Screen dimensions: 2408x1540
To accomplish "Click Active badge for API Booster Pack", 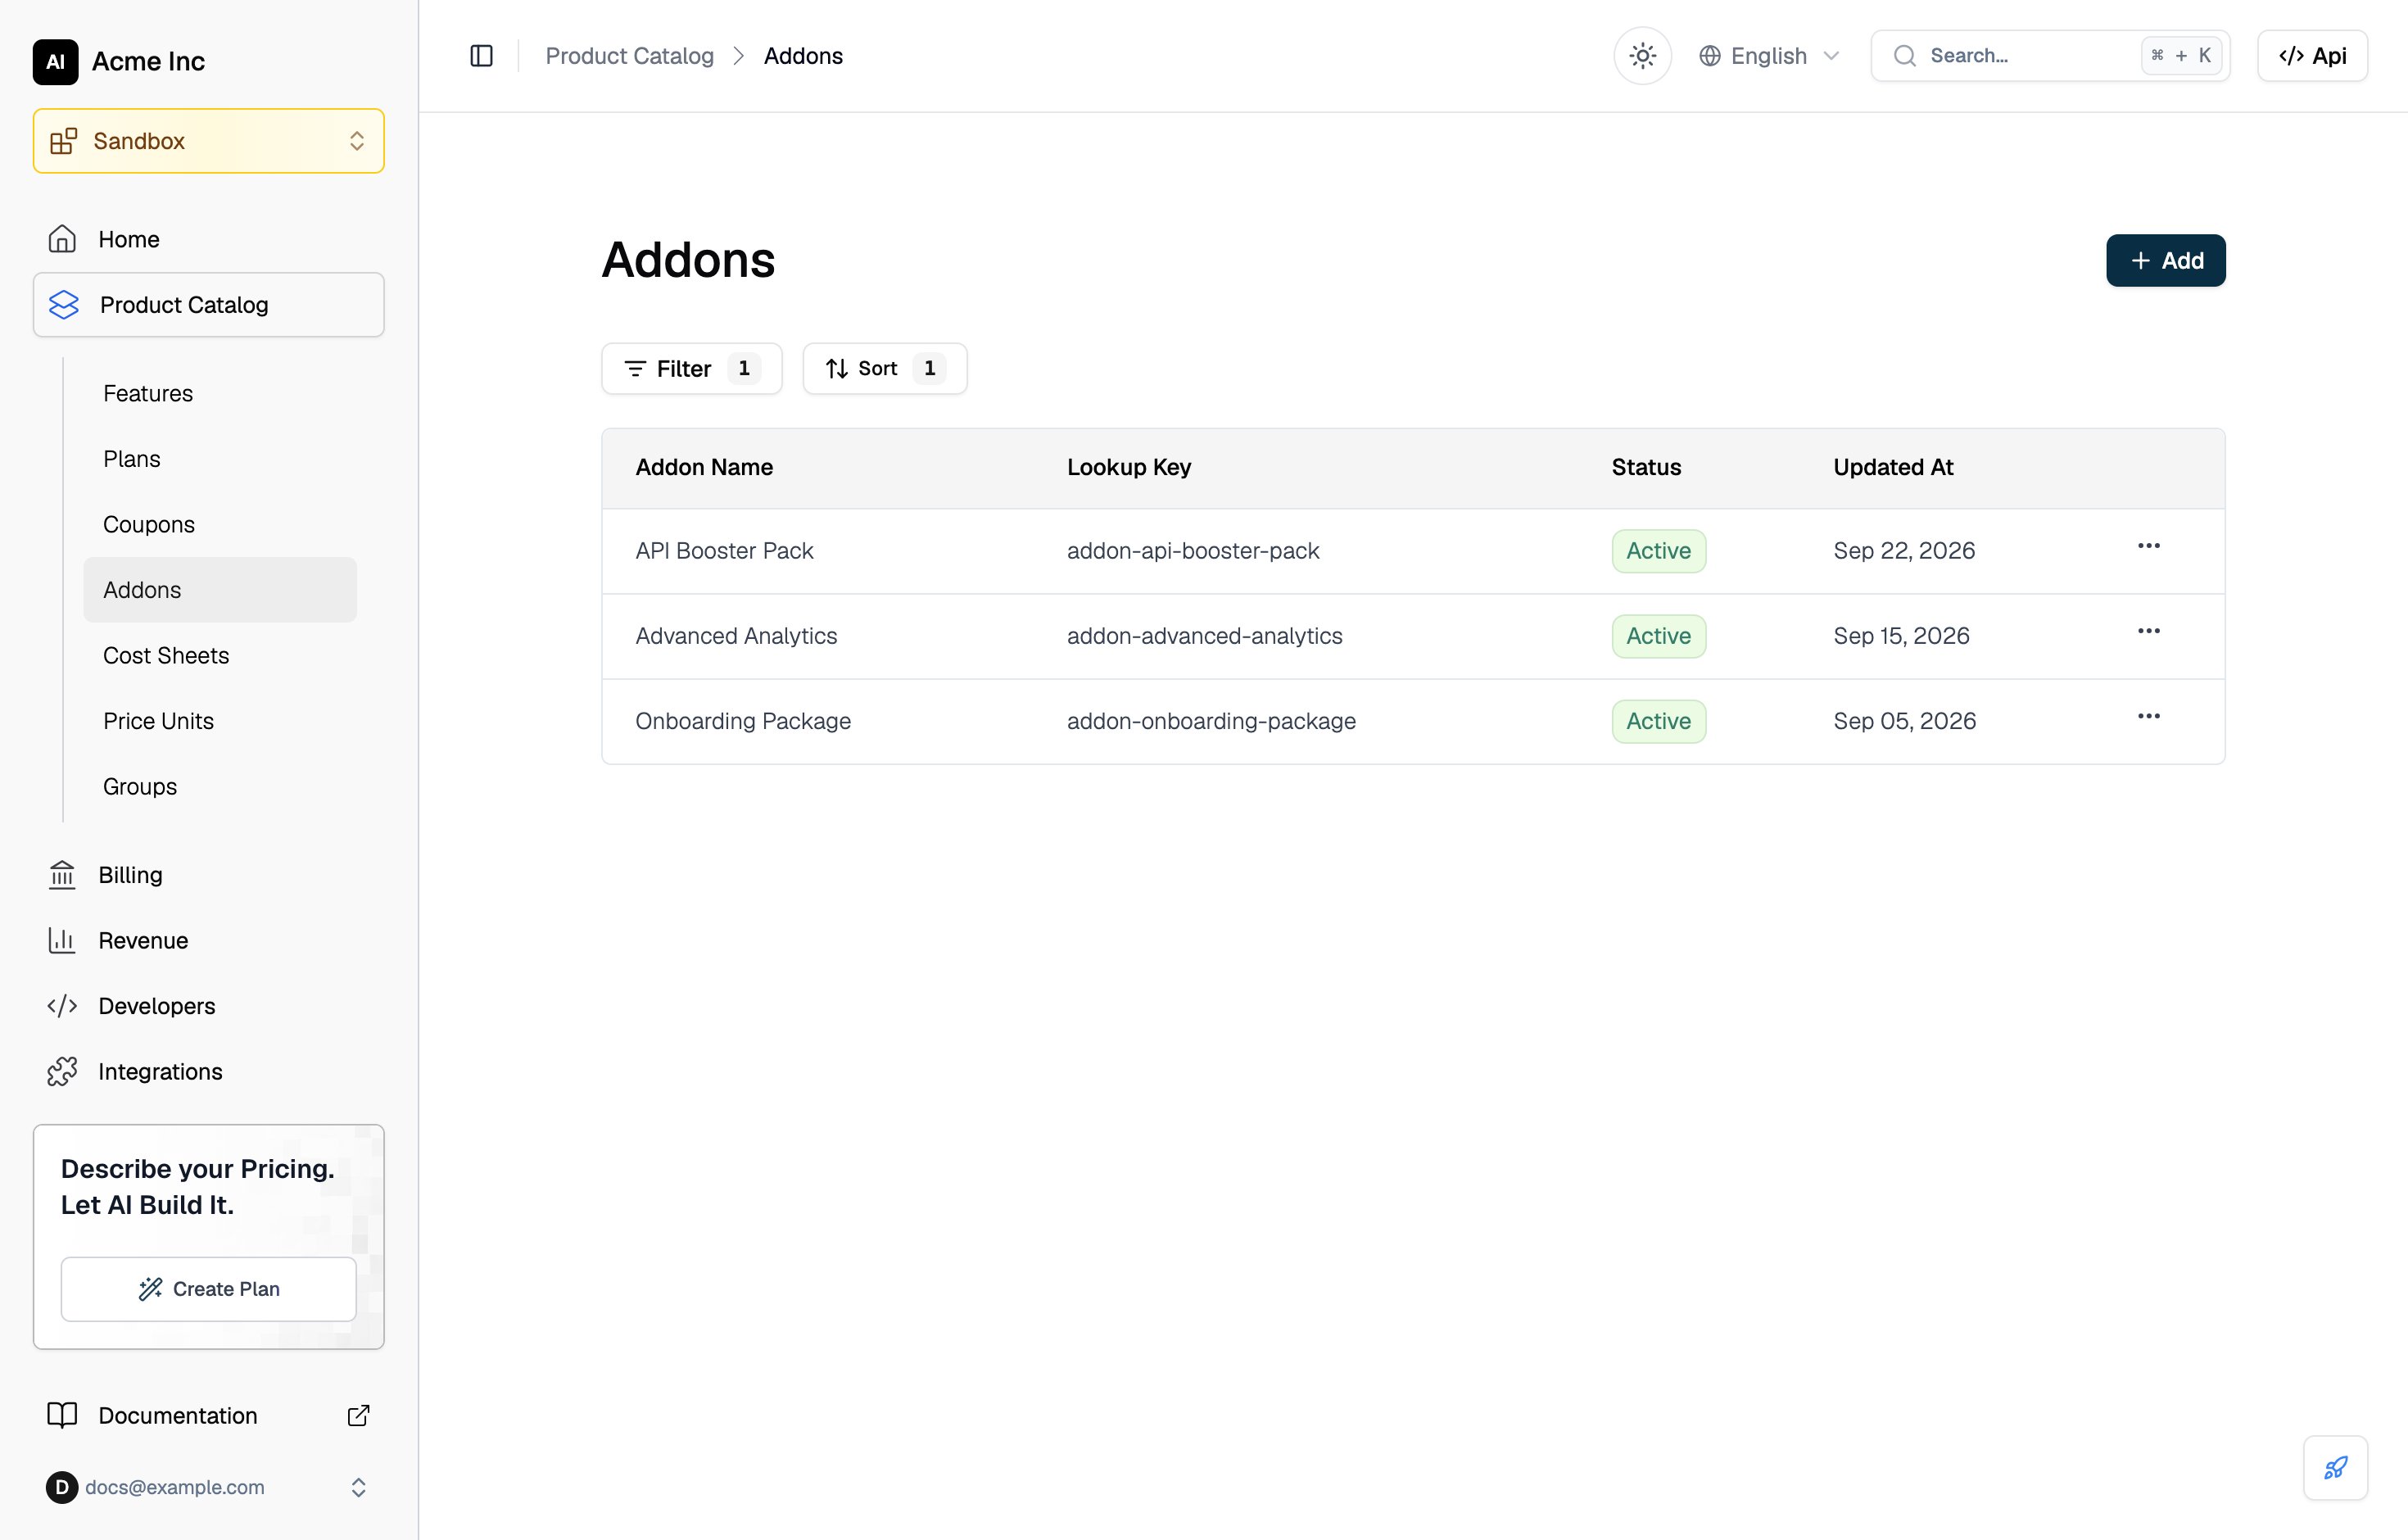I will (x=1658, y=551).
